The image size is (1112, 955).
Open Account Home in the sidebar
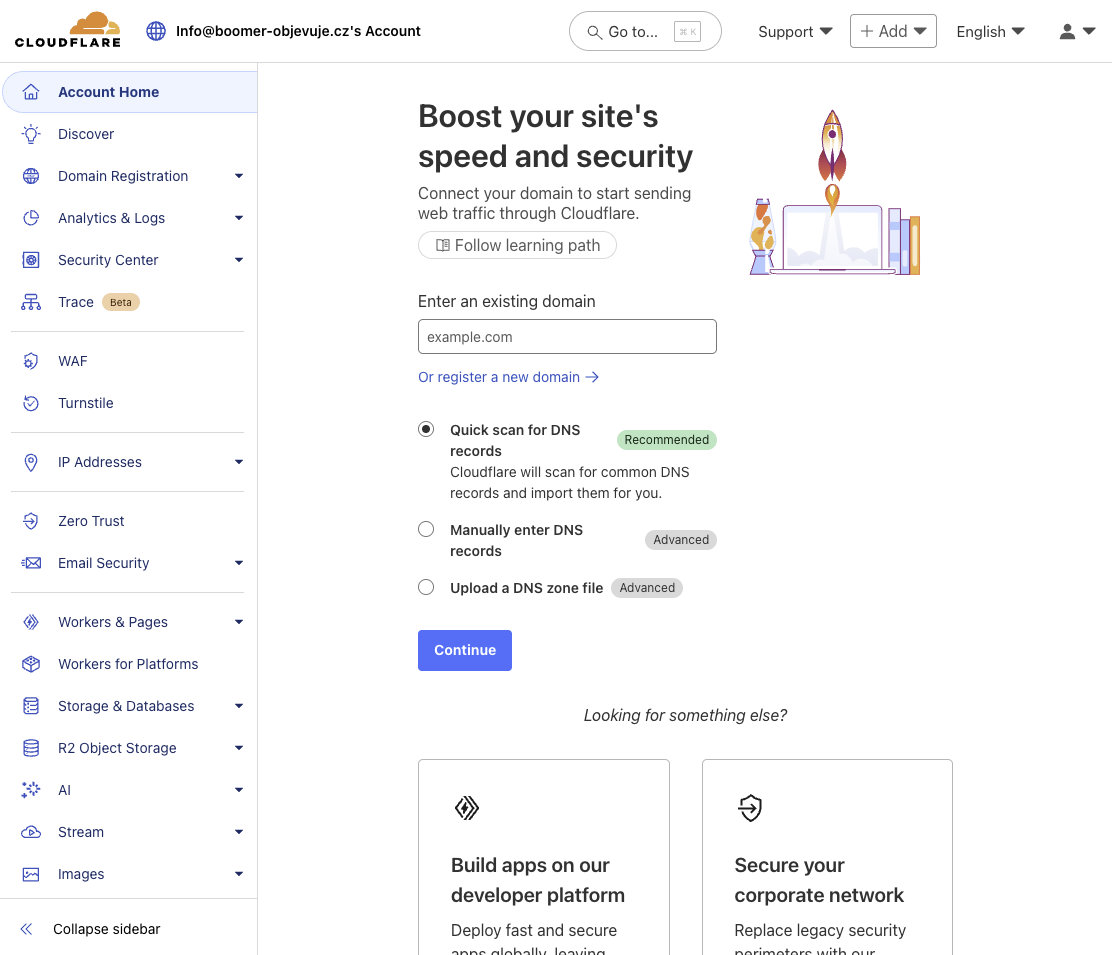pyautogui.click(x=108, y=92)
